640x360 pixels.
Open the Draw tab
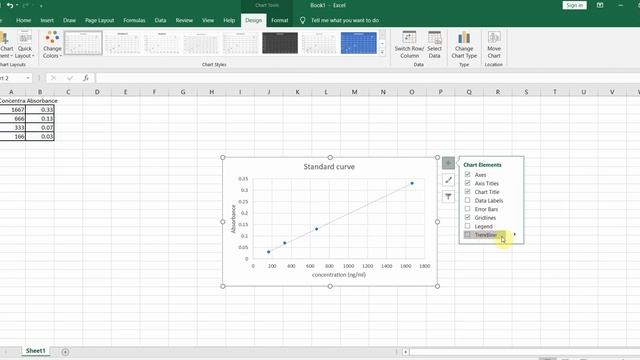click(x=69, y=20)
